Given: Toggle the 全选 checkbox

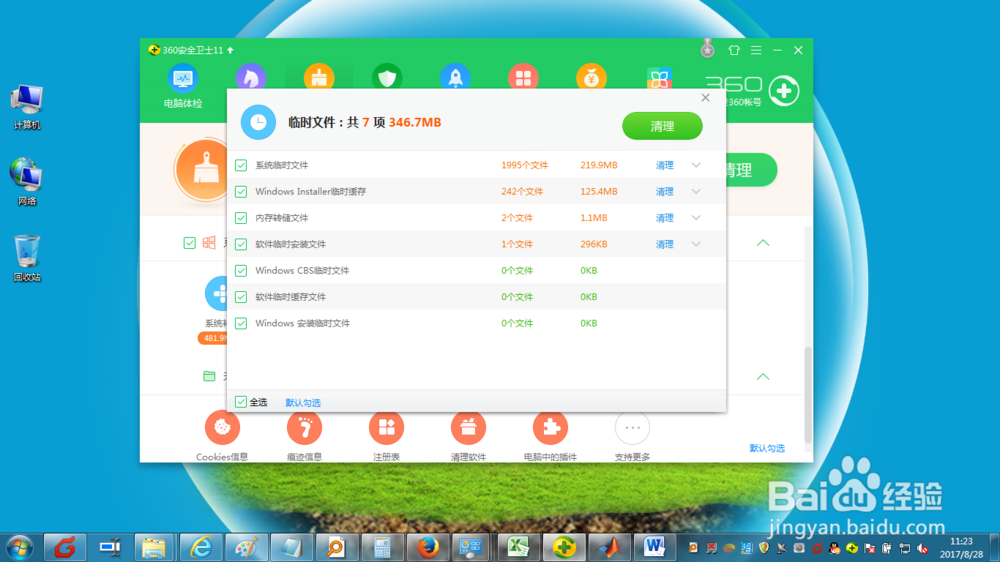Looking at the screenshot, I should [240, 402].
